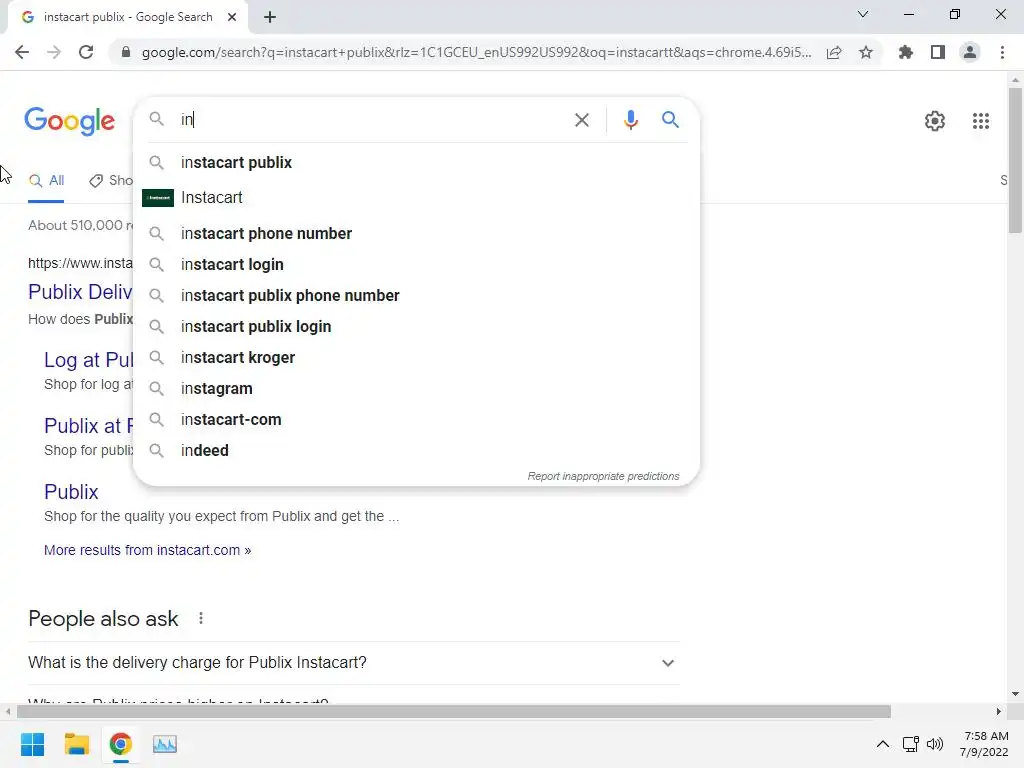Open "More results from instacart.com" link
1024x768 pixels.
point(147,550)
